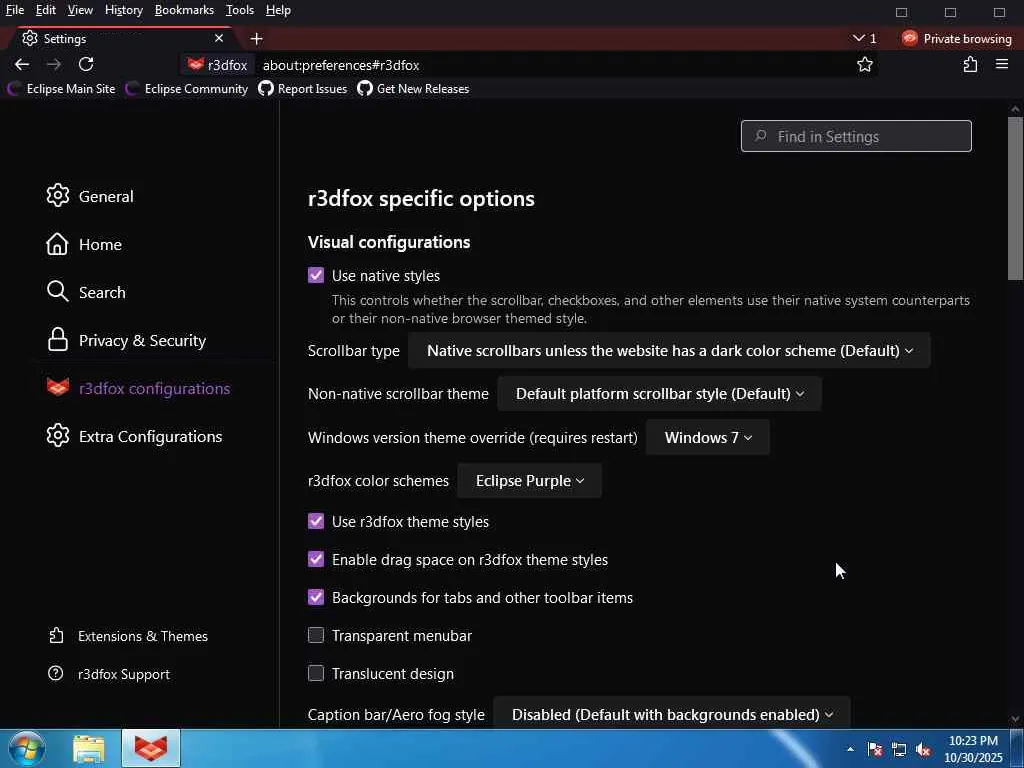Open Extensions & Themes link
The width and height of the screenshot is (1024, 768).
coord(129,636)
